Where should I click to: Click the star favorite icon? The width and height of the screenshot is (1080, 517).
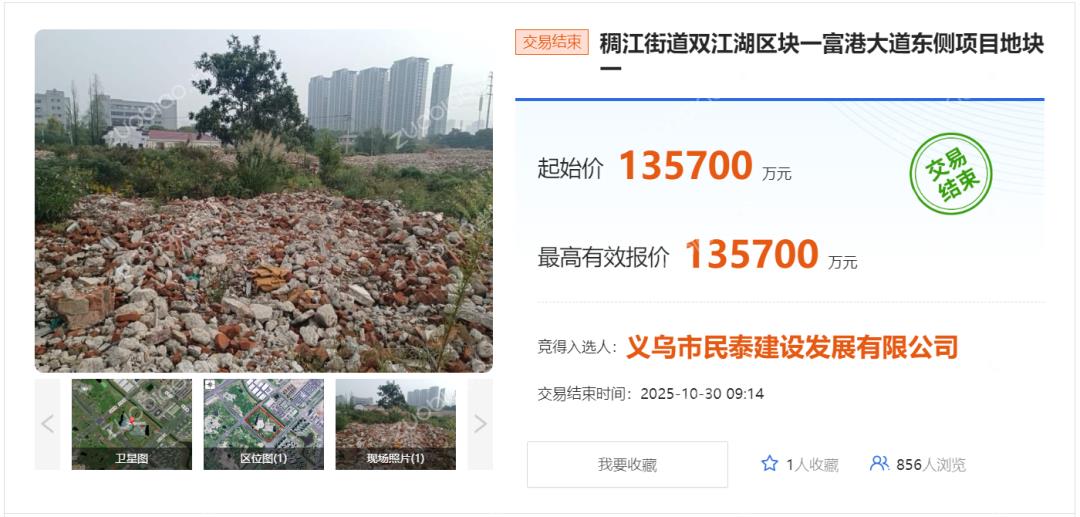pos(769,463)
